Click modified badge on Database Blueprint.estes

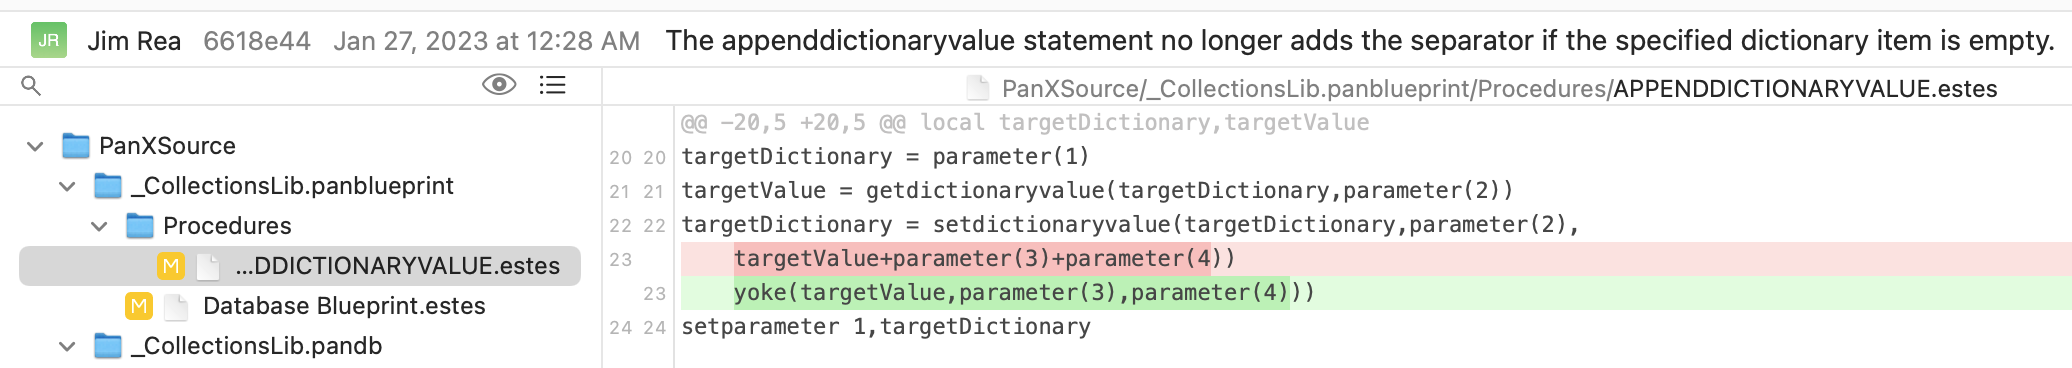tap(139, 306)
